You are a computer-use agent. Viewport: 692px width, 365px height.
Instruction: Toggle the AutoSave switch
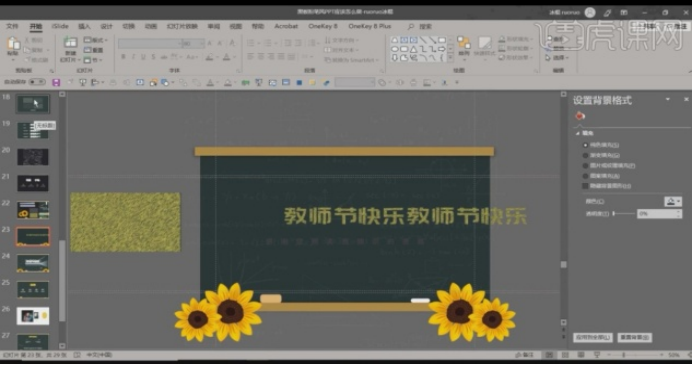click(x=37, y=82)
